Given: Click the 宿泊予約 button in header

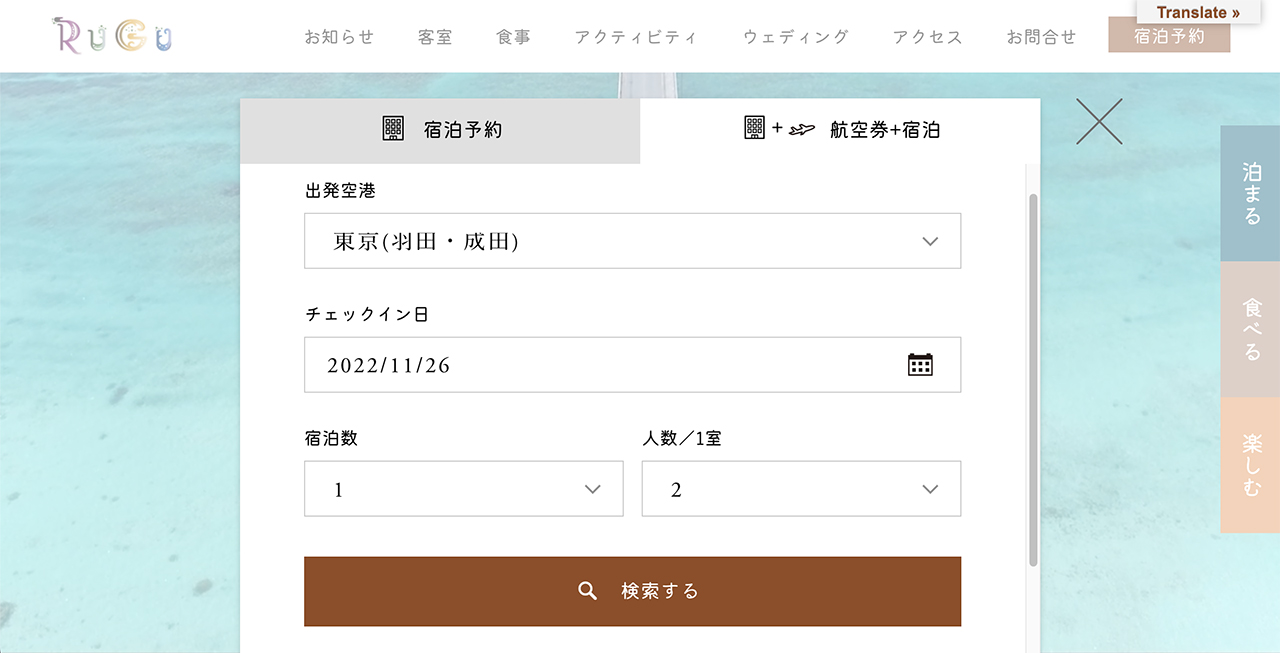Looking at the screenshot, I should (x=1169, y=36).
